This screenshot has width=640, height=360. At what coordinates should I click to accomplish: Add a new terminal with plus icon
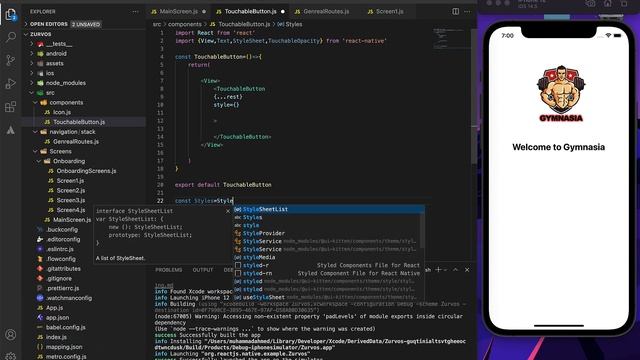pos(438,269)
